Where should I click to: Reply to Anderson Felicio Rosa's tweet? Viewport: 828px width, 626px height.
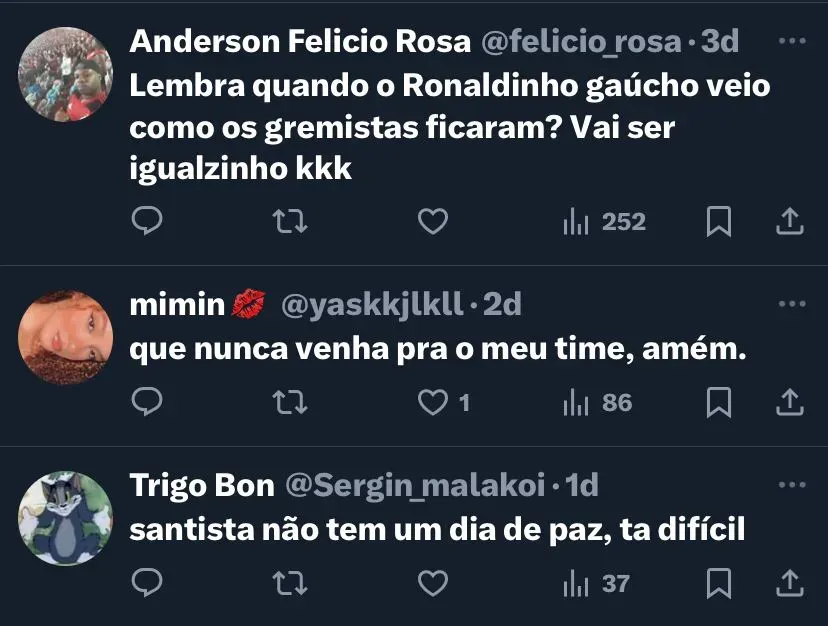[147, 222]
